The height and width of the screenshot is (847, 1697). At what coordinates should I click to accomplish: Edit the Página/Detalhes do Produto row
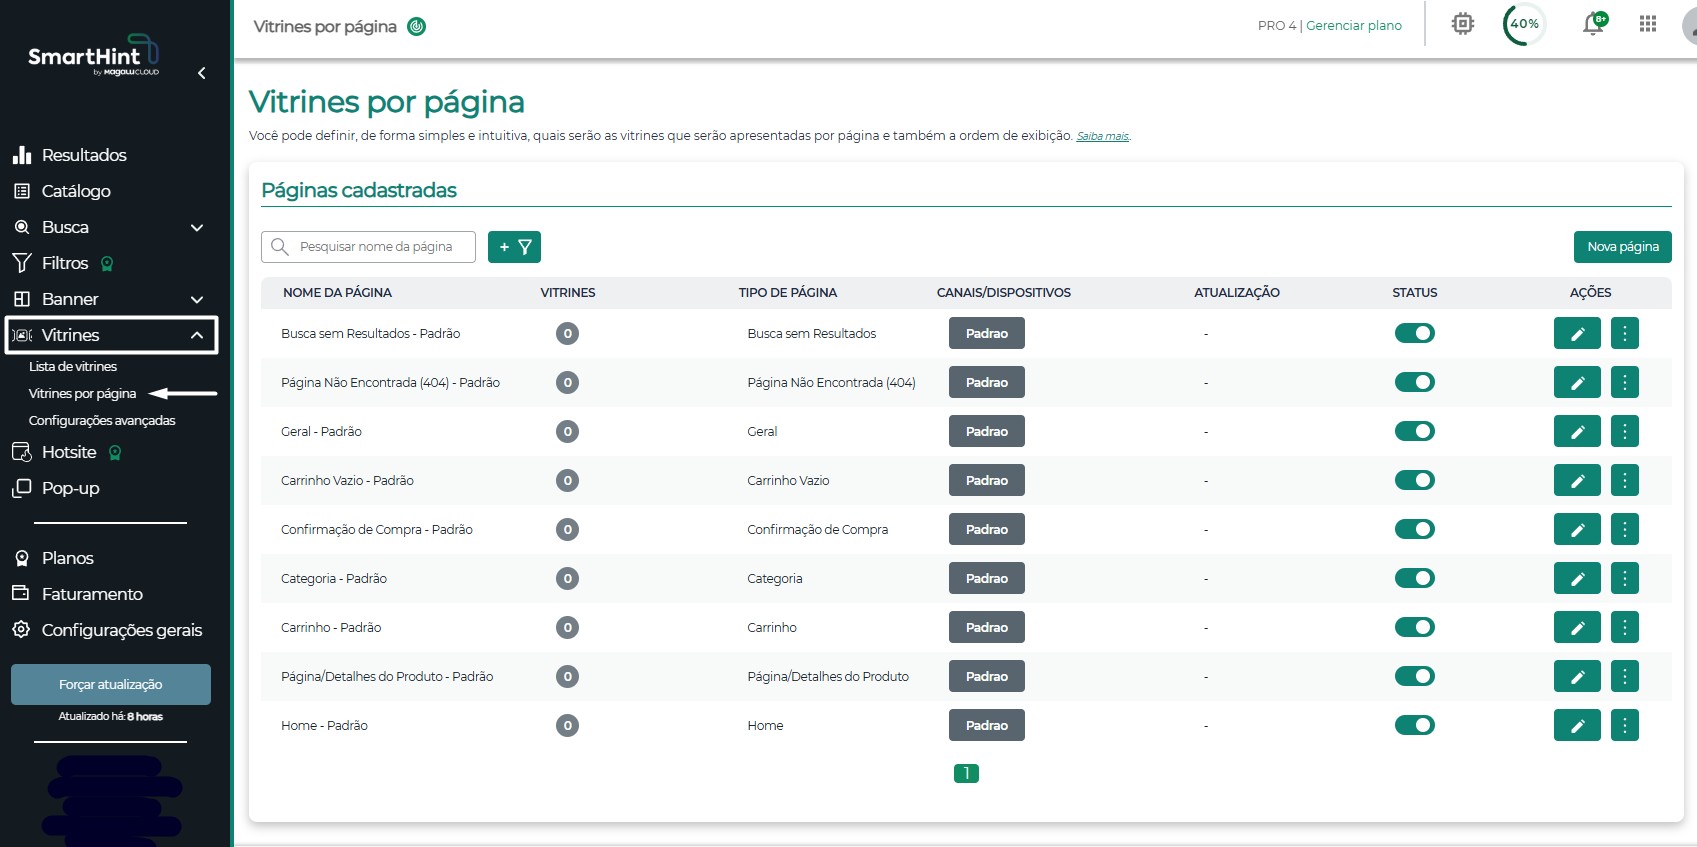pos(1577,677)
